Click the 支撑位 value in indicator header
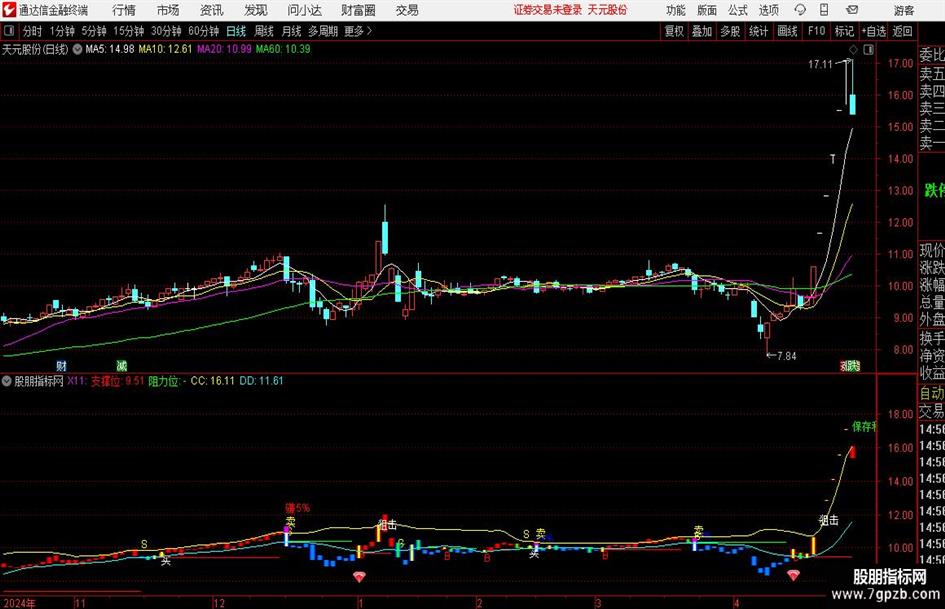945x609 pixels. [x=118, y=381]
